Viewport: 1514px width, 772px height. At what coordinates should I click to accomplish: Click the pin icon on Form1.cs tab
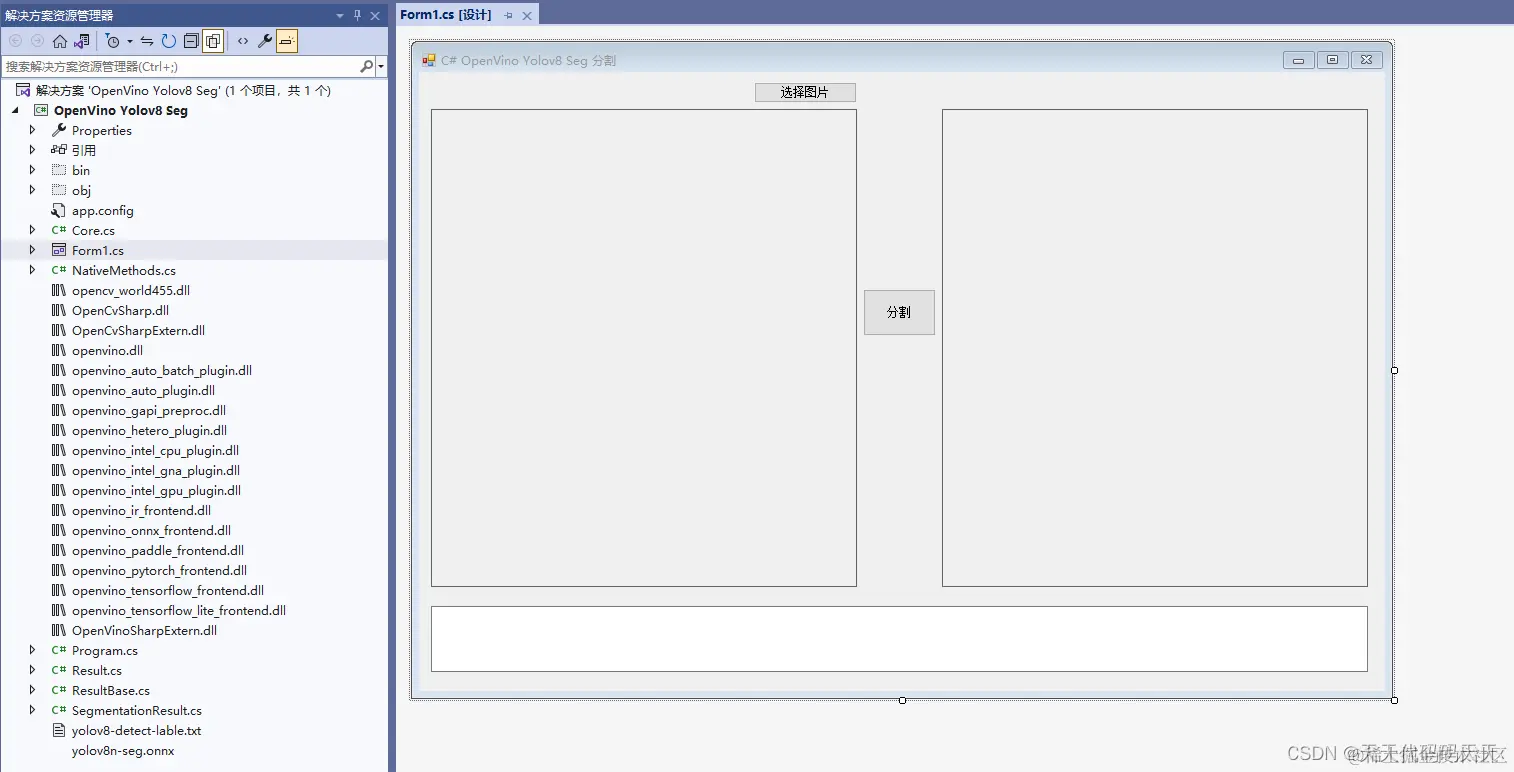[509, 15]
